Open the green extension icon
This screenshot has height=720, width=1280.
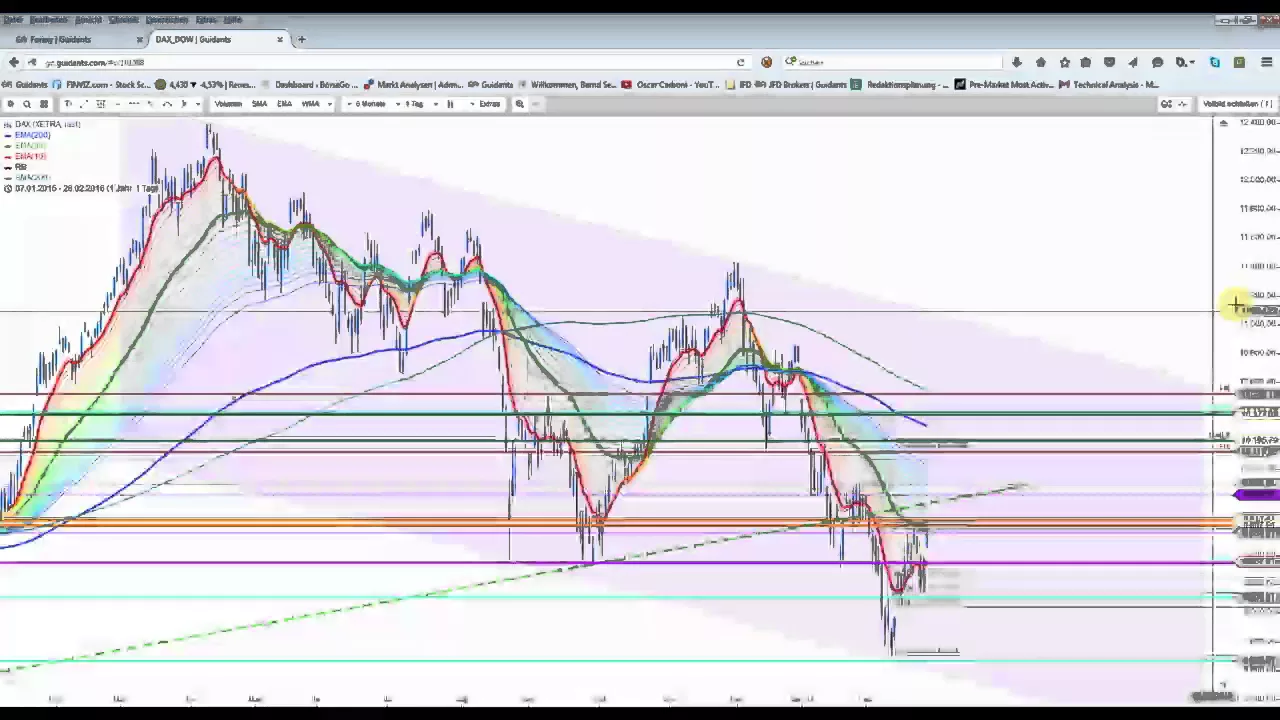[1239, 62]
